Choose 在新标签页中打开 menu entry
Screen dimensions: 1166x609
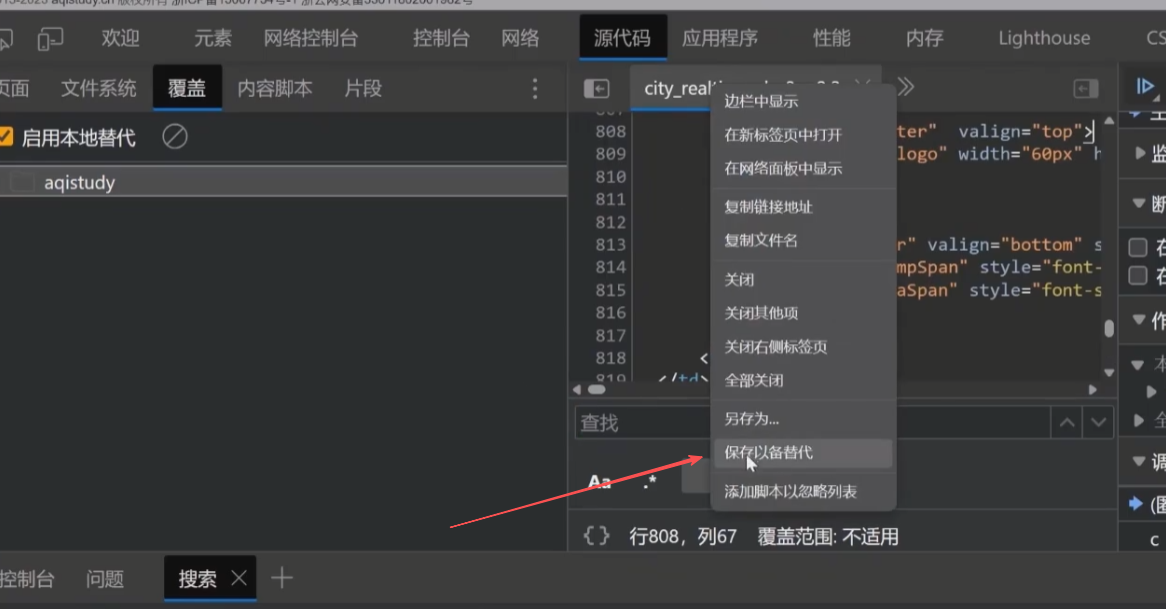(802, 135)
